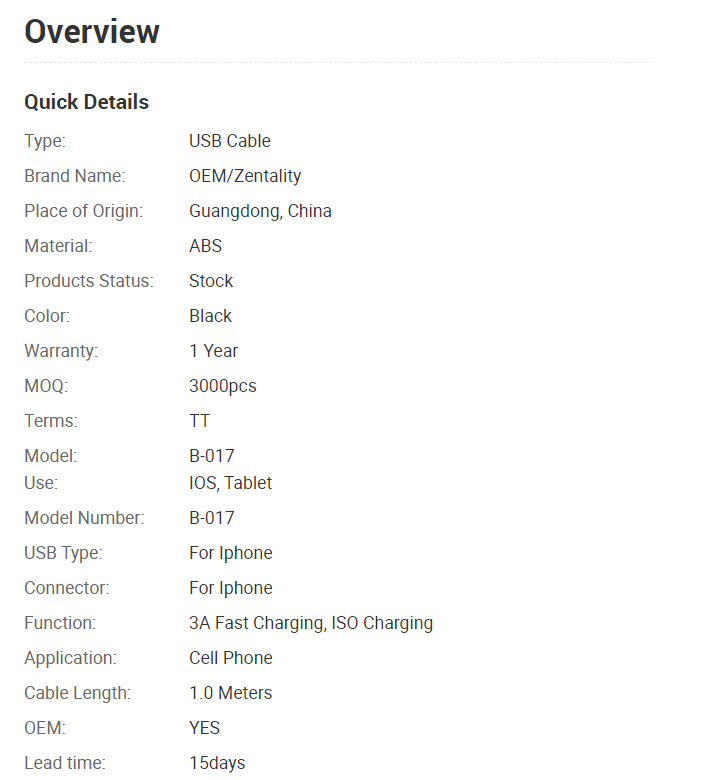Click the Overview heading

pos(92,32)
